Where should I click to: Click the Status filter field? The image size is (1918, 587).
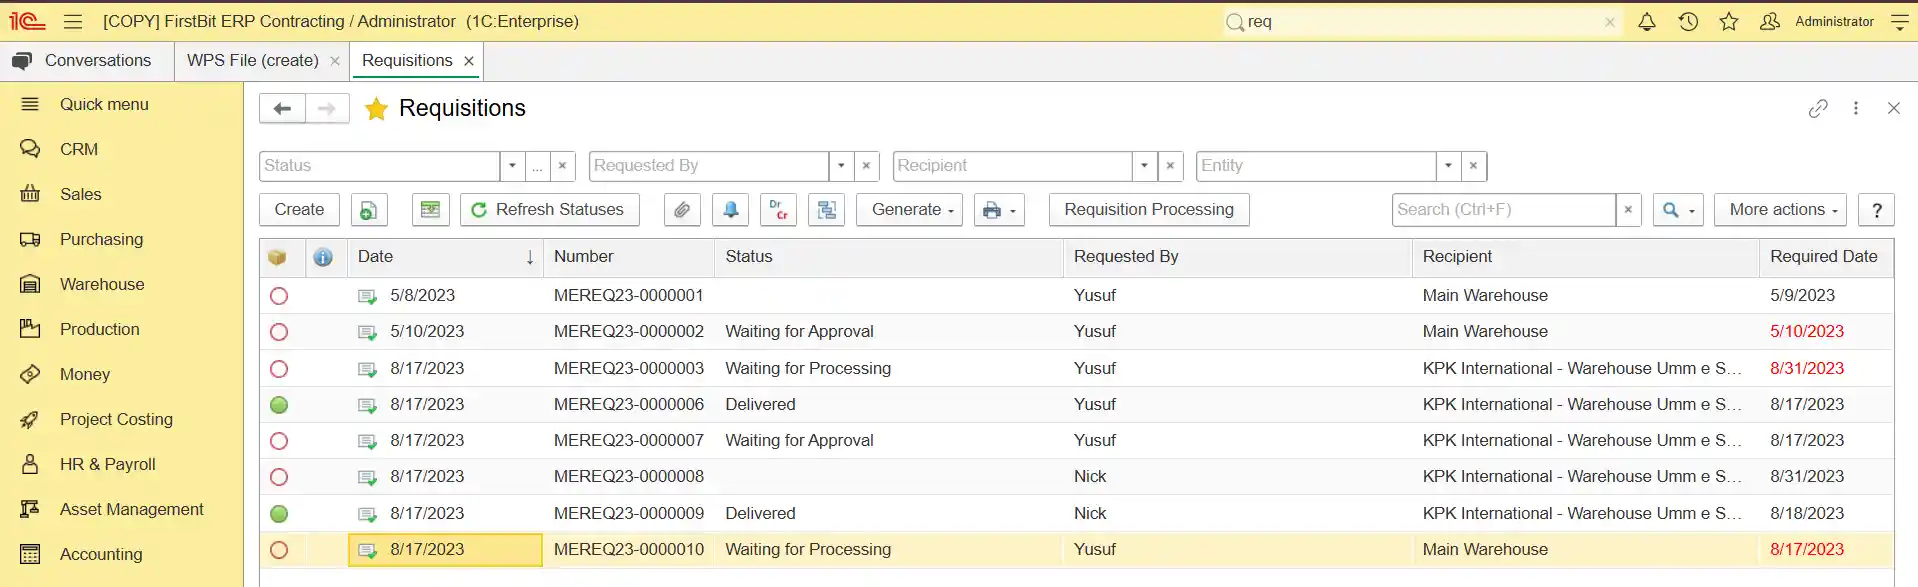click(380, 166)
